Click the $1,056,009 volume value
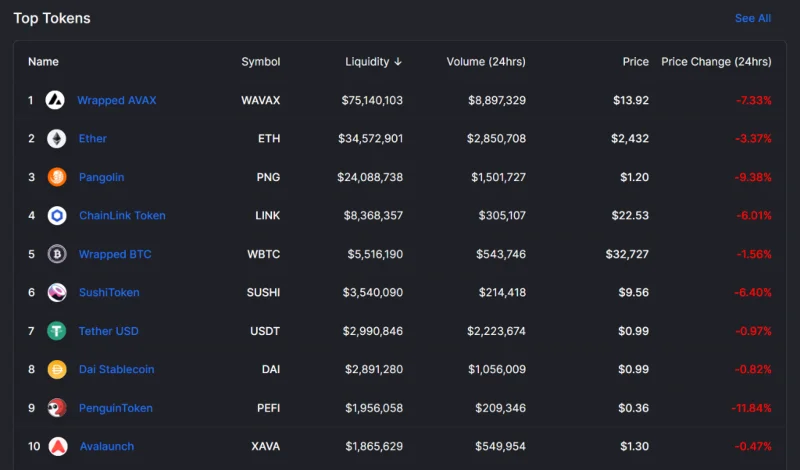 [x=497, y=369]
